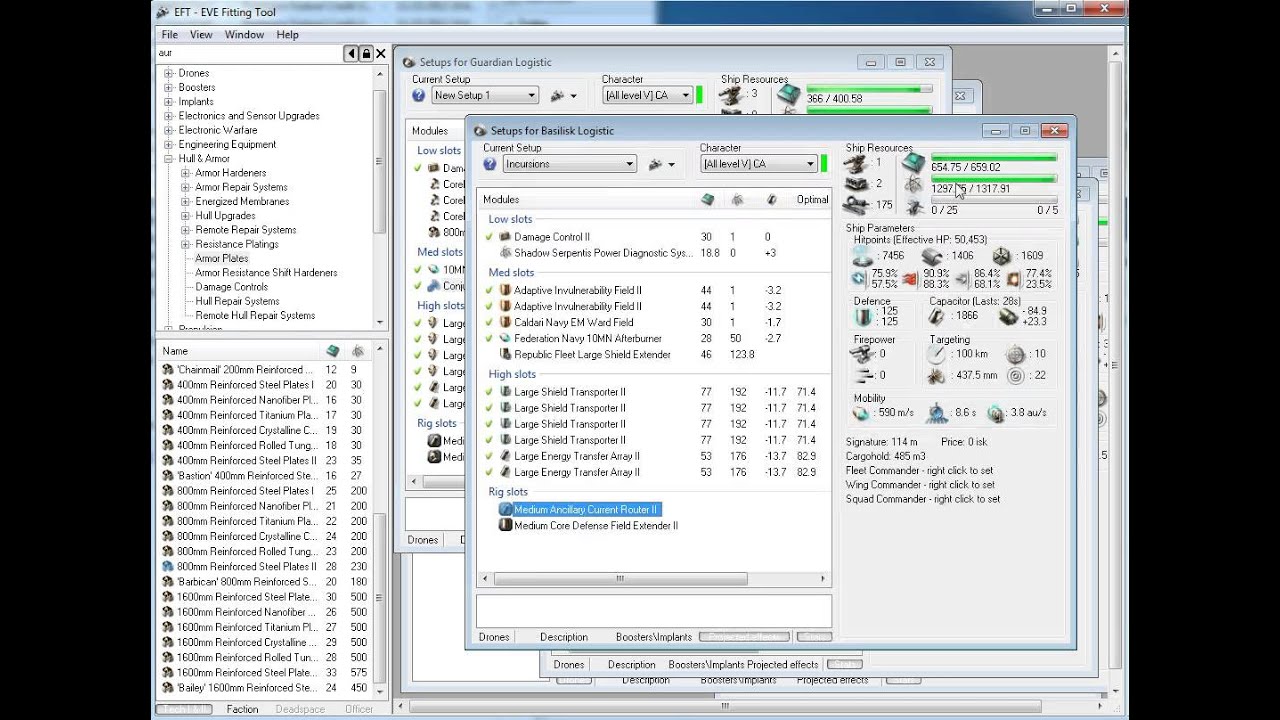The width and height of the screenshot is (1280, 720).
Task: Select Medium Core Defense Field Extender II rig
Action: point(596,525)
